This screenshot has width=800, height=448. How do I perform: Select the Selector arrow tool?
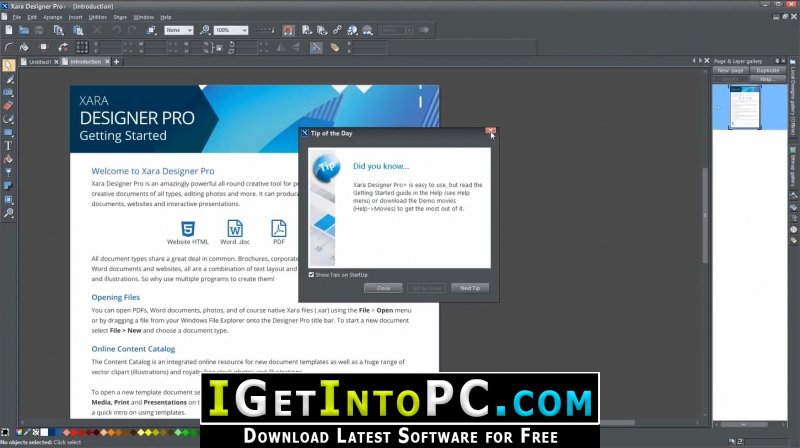tap(8, 65)
